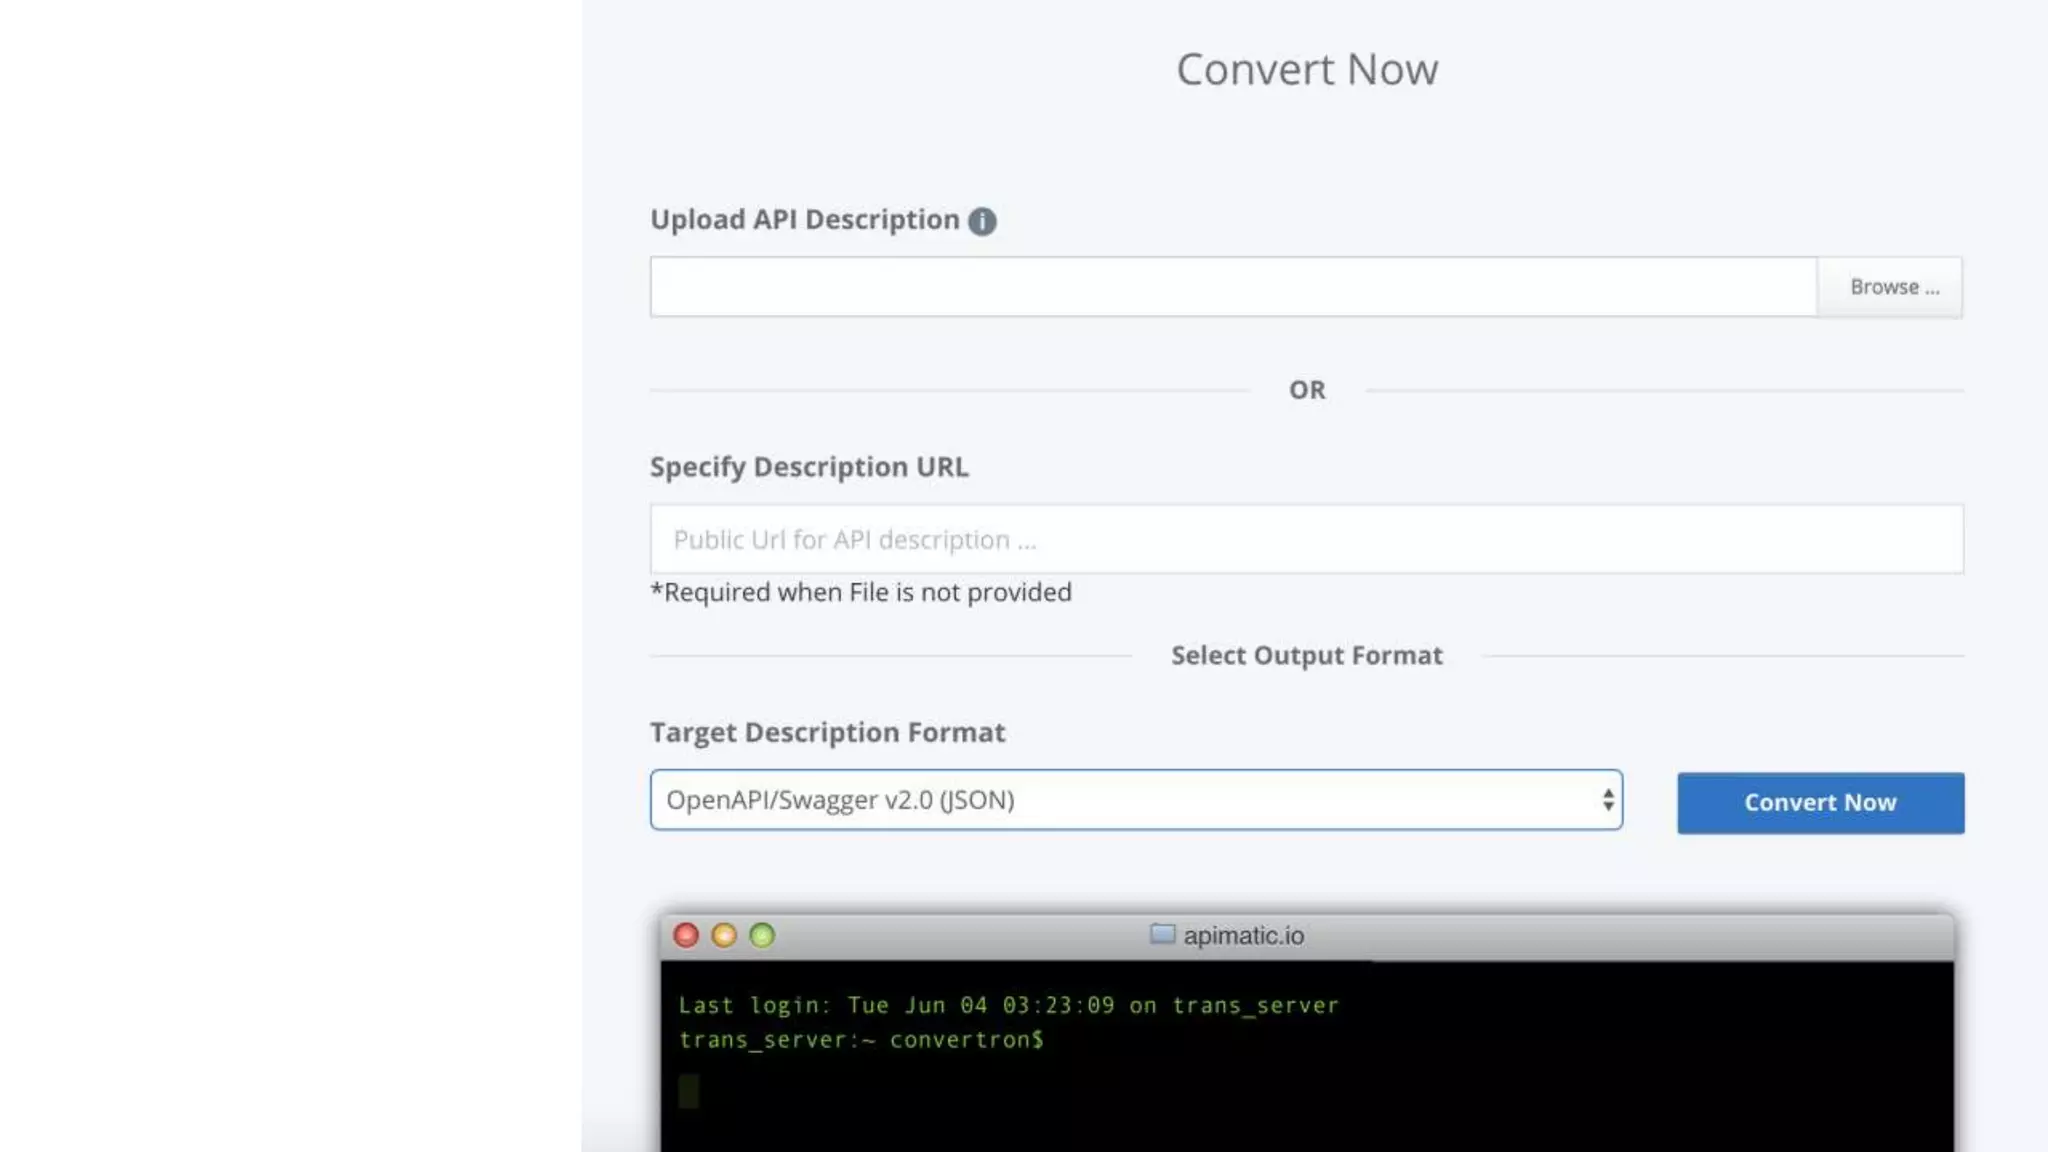Viewport: 2048px width, 1152px height.
Task: Click the trans_server convertron$ prompt line
Action: coord(860,1040)
